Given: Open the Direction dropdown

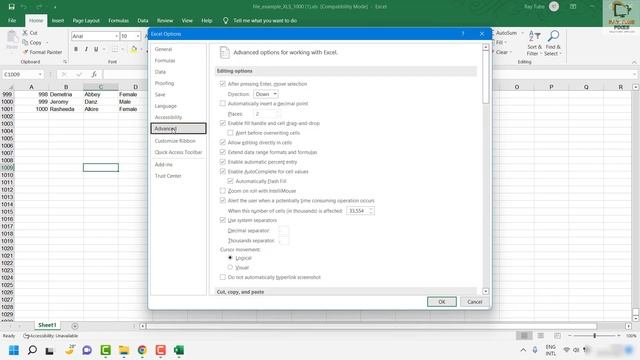Looking at the screenshot, I should [x=266, y=94].
